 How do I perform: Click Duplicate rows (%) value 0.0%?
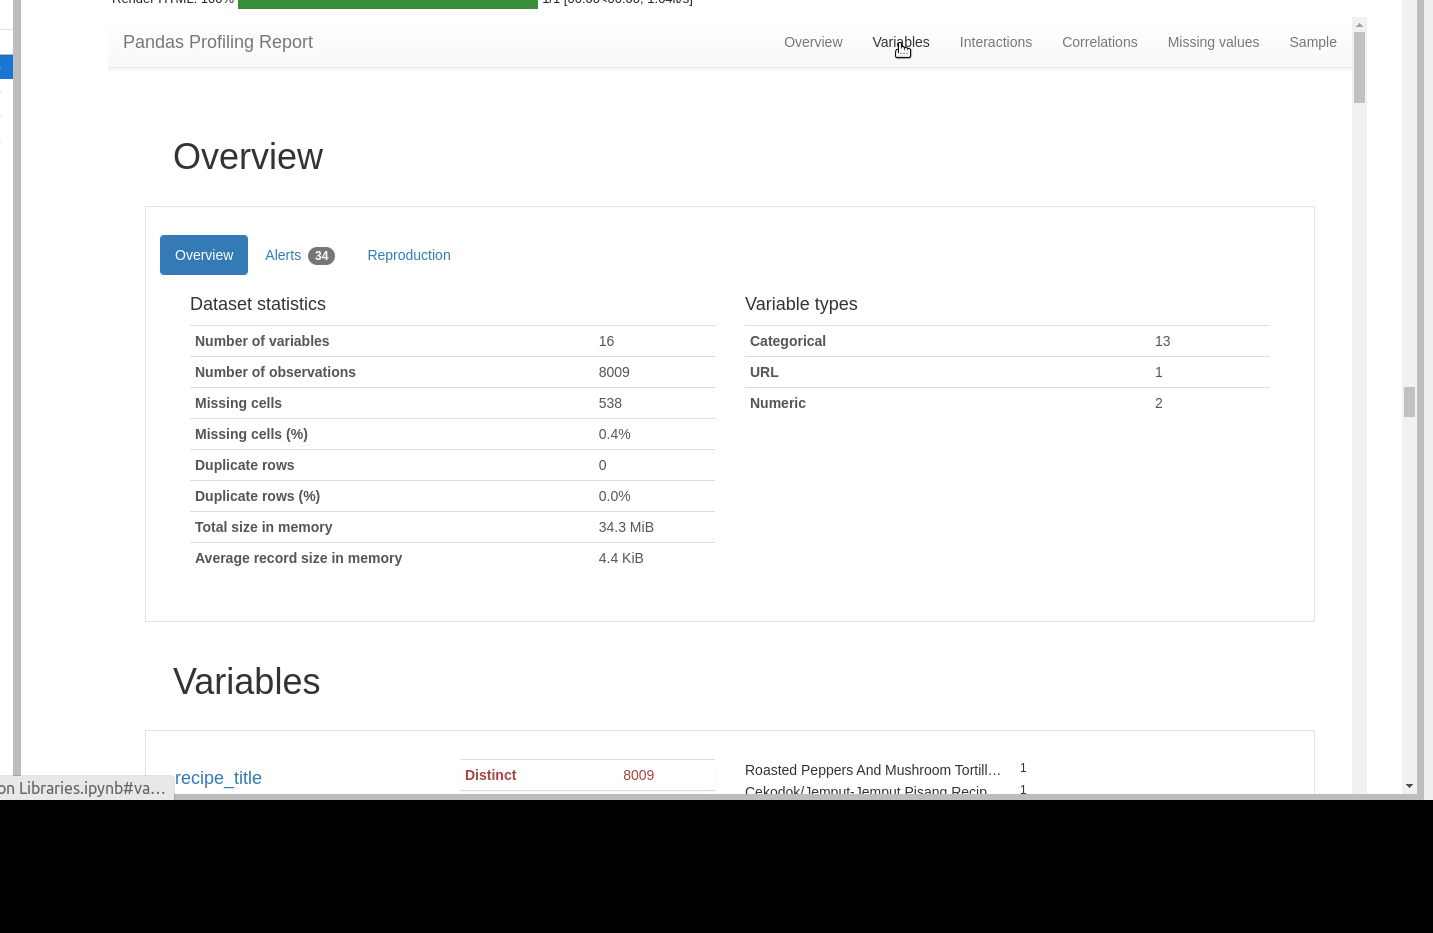614,496
